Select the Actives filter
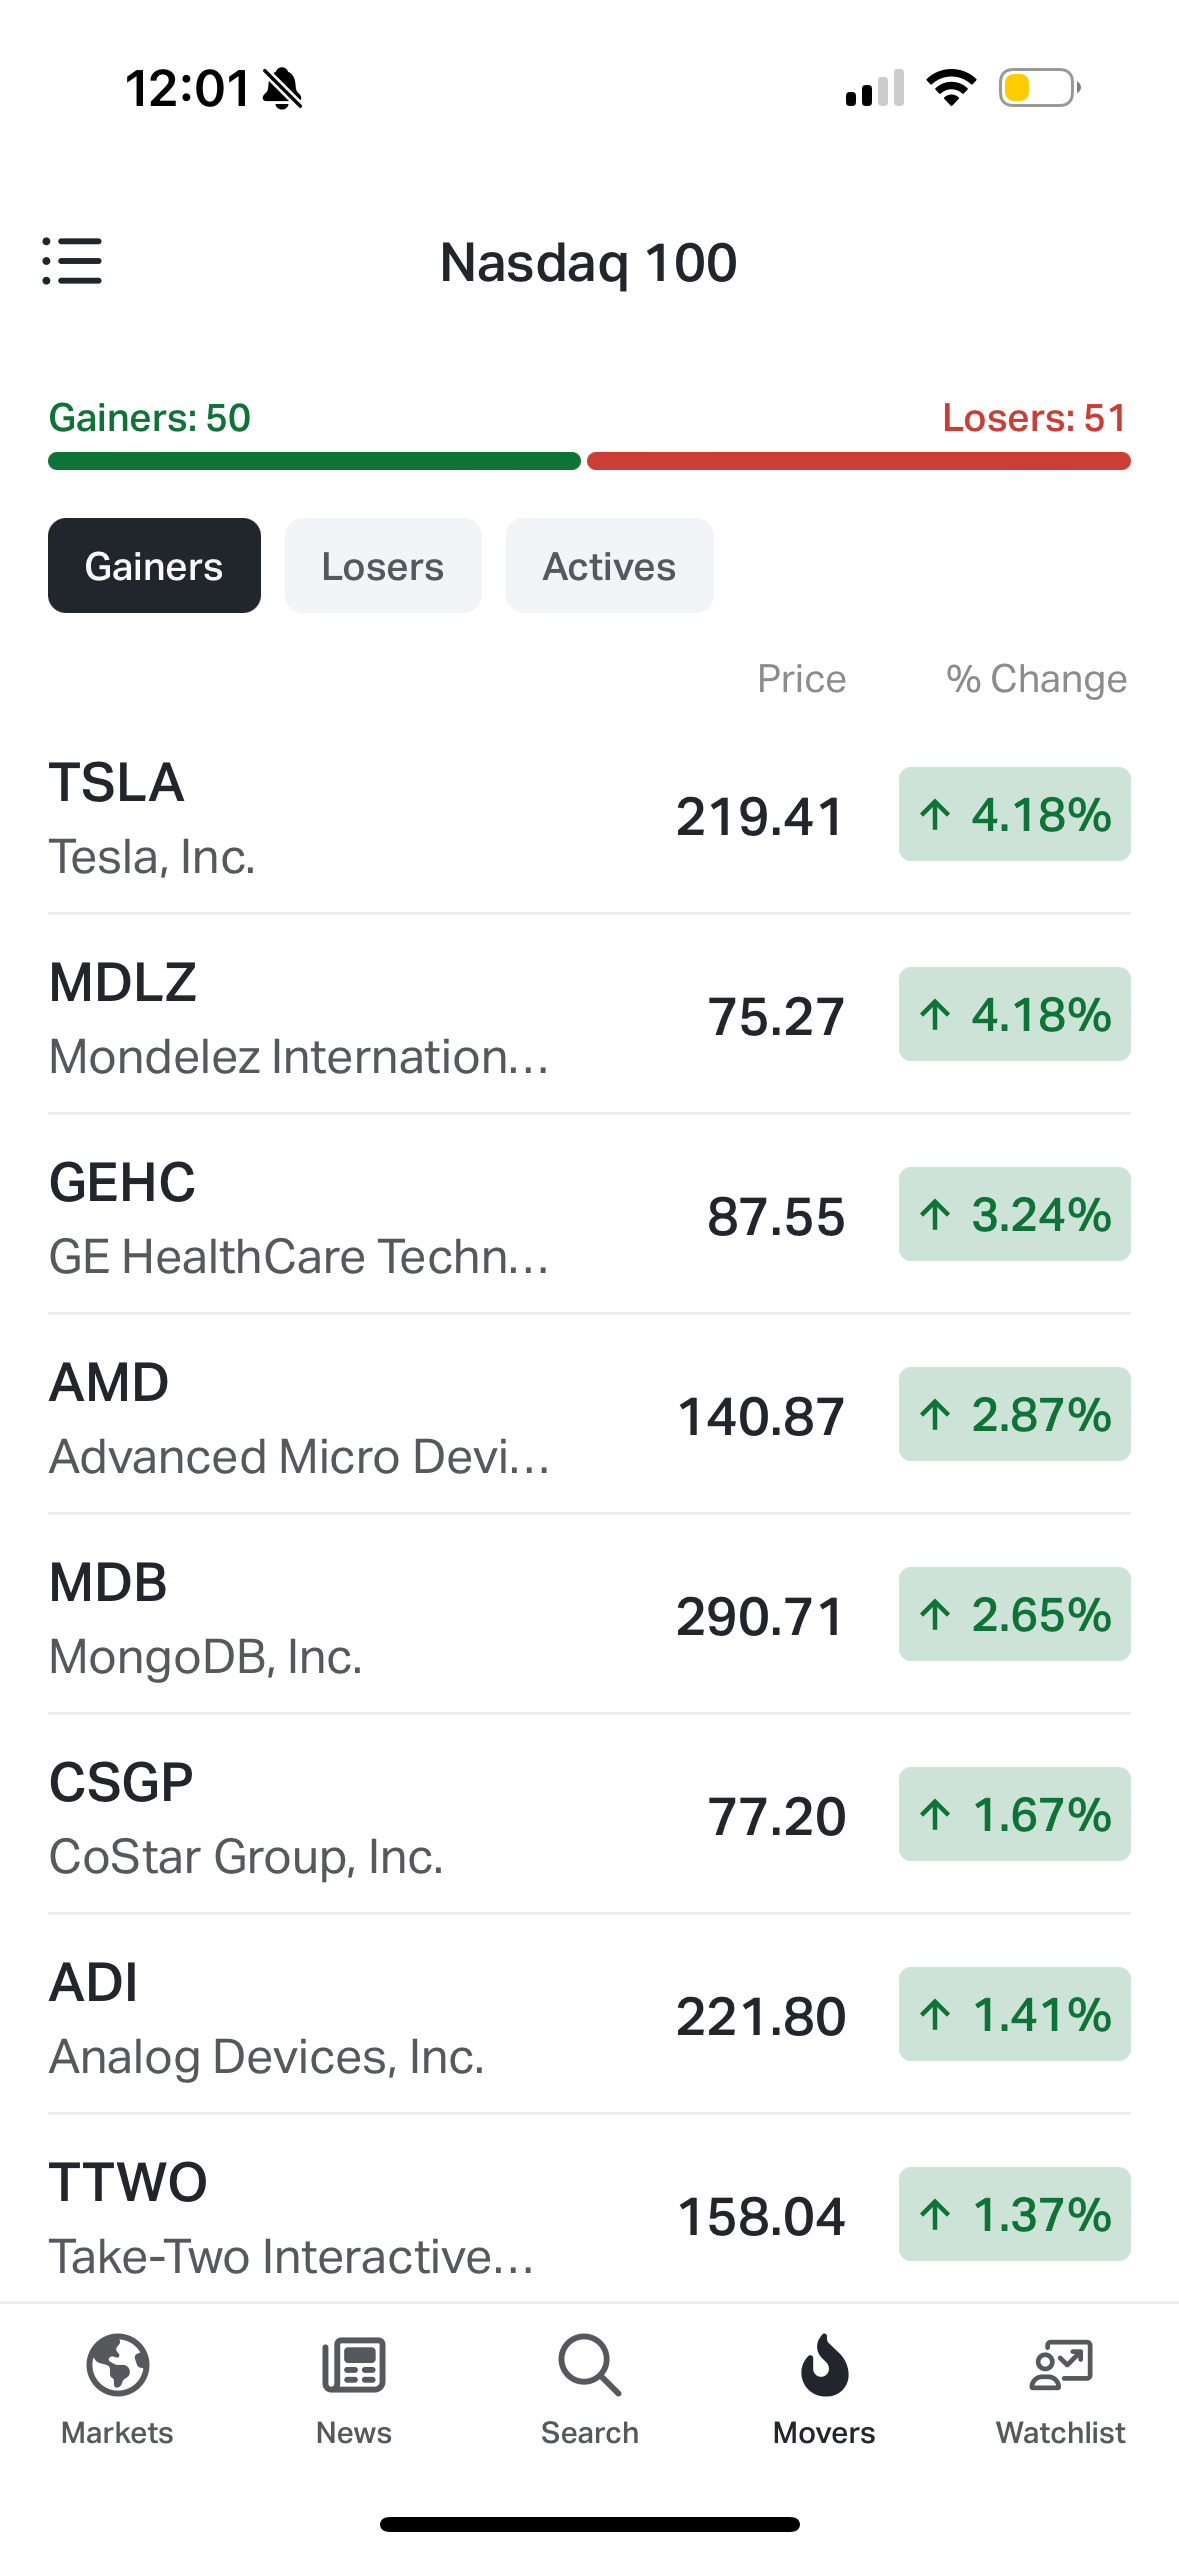The height and width of the screenshot is (2556, 1179). pyautogui.click(x=609, y=566)
